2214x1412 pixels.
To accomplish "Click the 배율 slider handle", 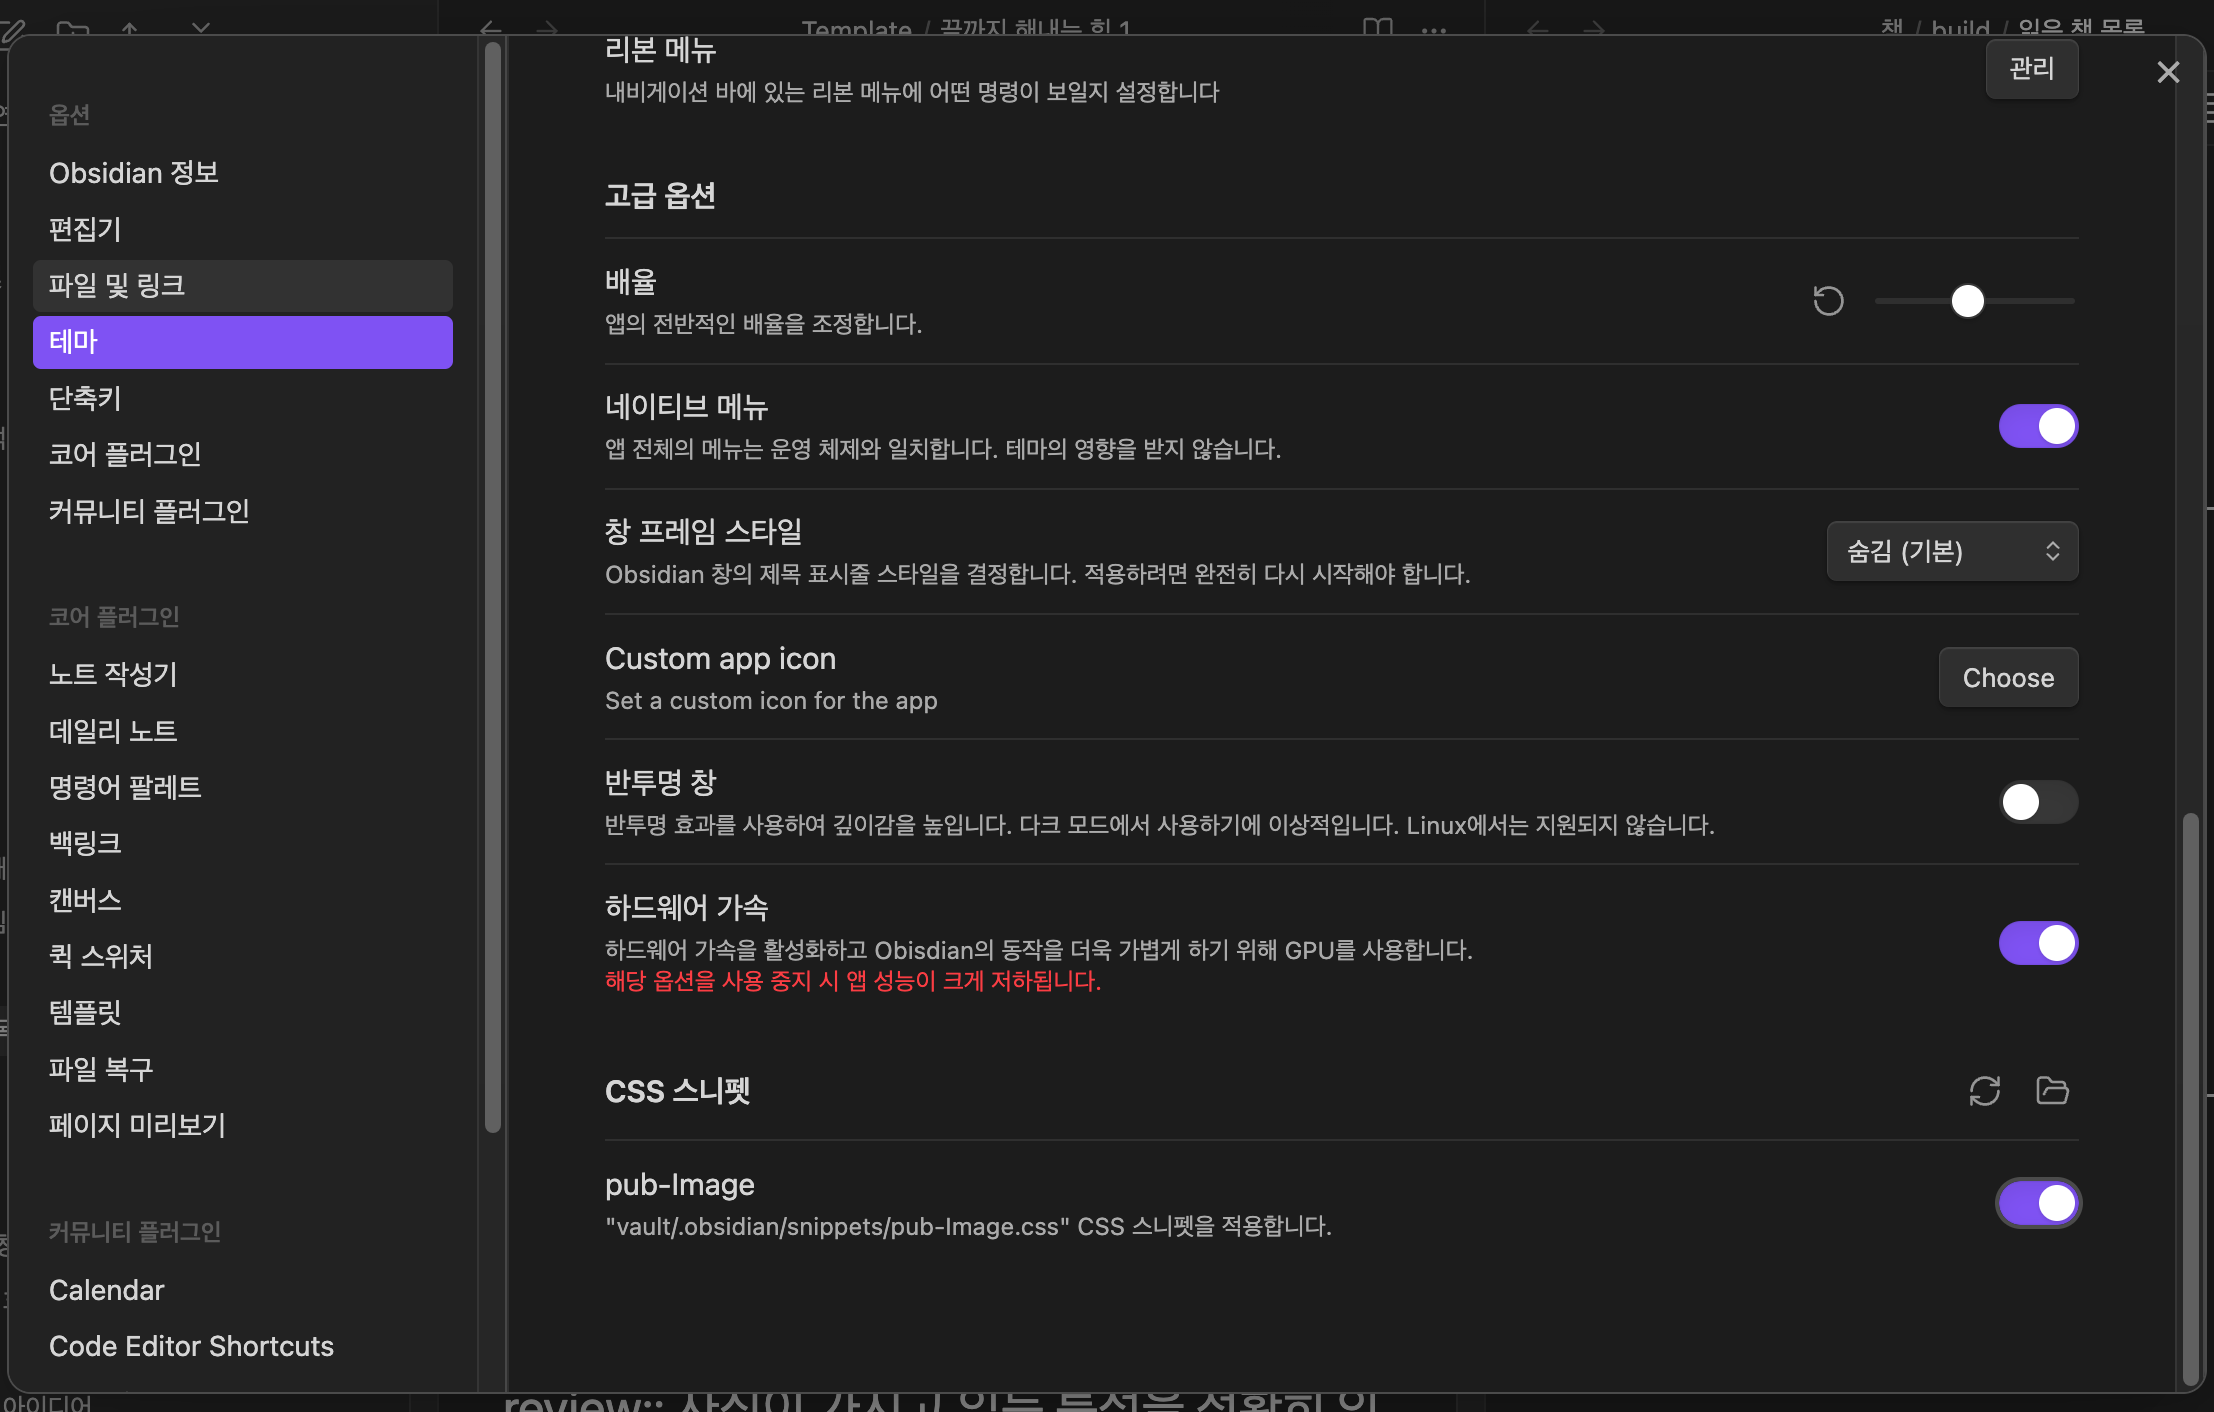I will [x=1967, y=301].
